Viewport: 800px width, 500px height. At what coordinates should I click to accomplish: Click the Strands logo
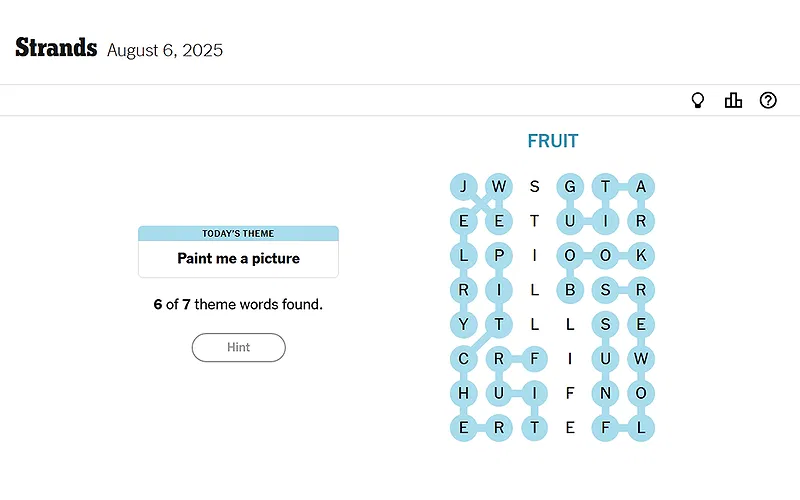click(56, 48)
